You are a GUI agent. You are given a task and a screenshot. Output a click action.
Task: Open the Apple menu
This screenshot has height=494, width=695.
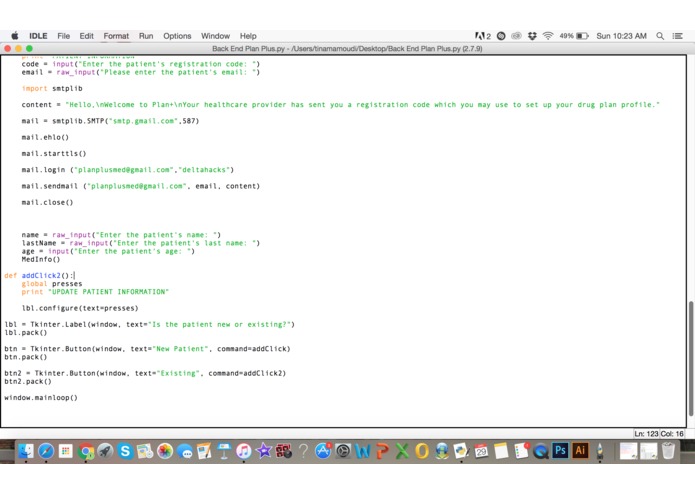[15, 36]
